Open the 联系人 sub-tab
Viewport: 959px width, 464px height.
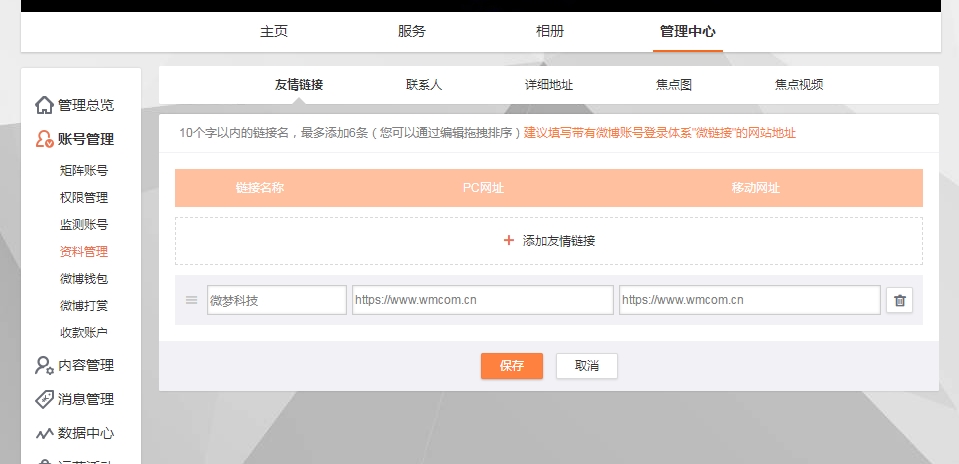(424, 85)
